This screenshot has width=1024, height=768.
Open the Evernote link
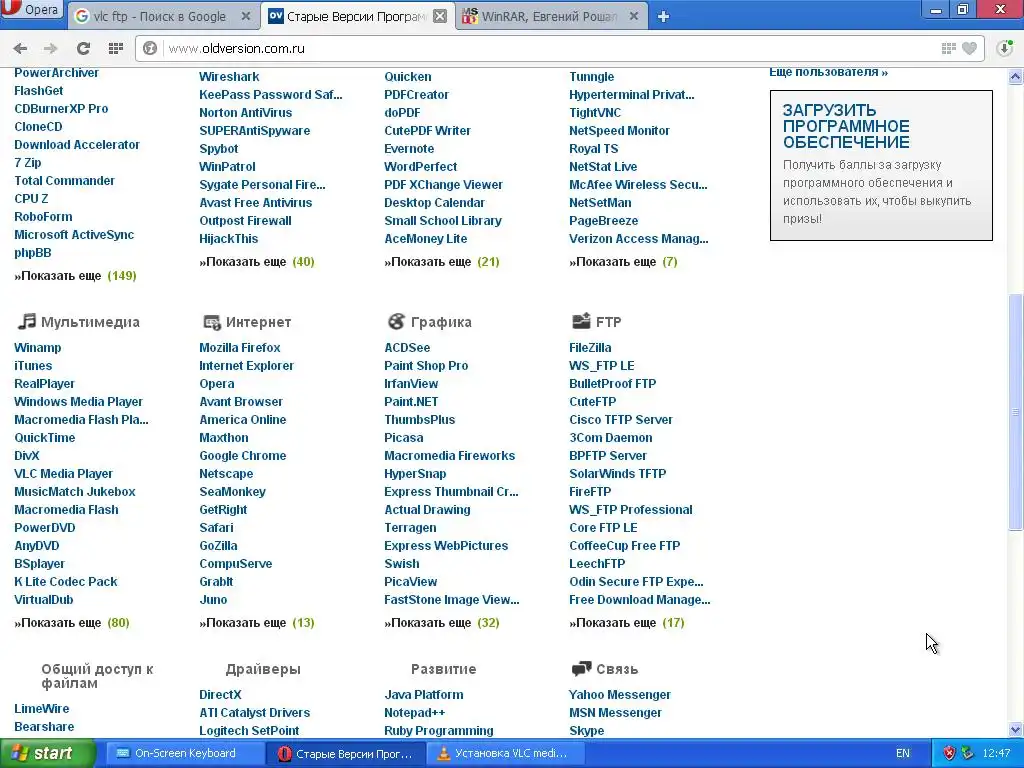coord(409,149)
